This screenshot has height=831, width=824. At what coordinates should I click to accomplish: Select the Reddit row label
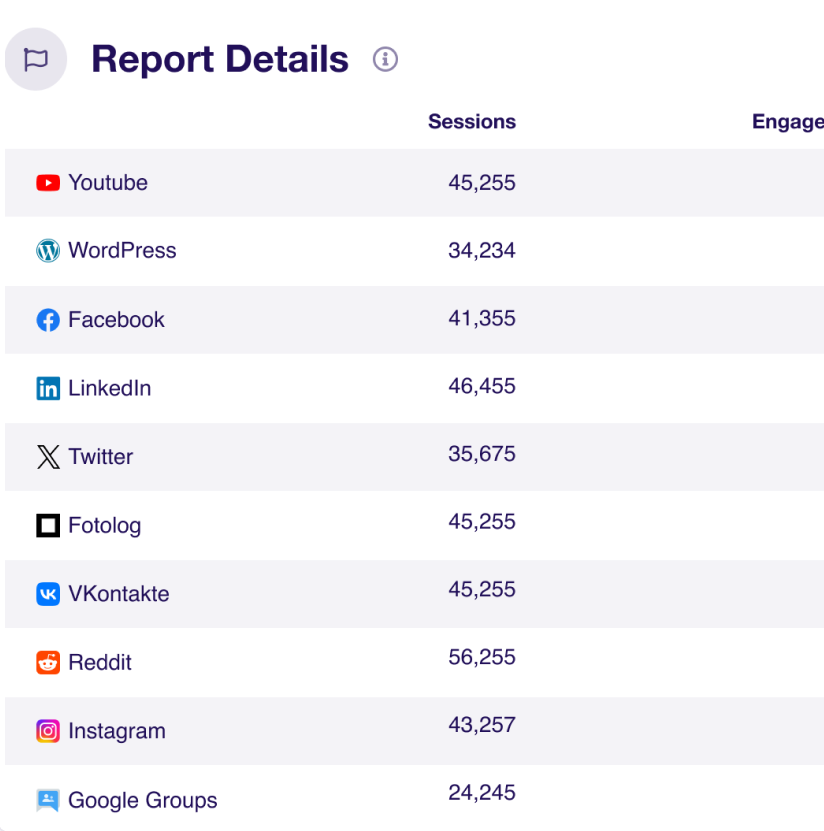pyautogui.click(x=100, y=662)
